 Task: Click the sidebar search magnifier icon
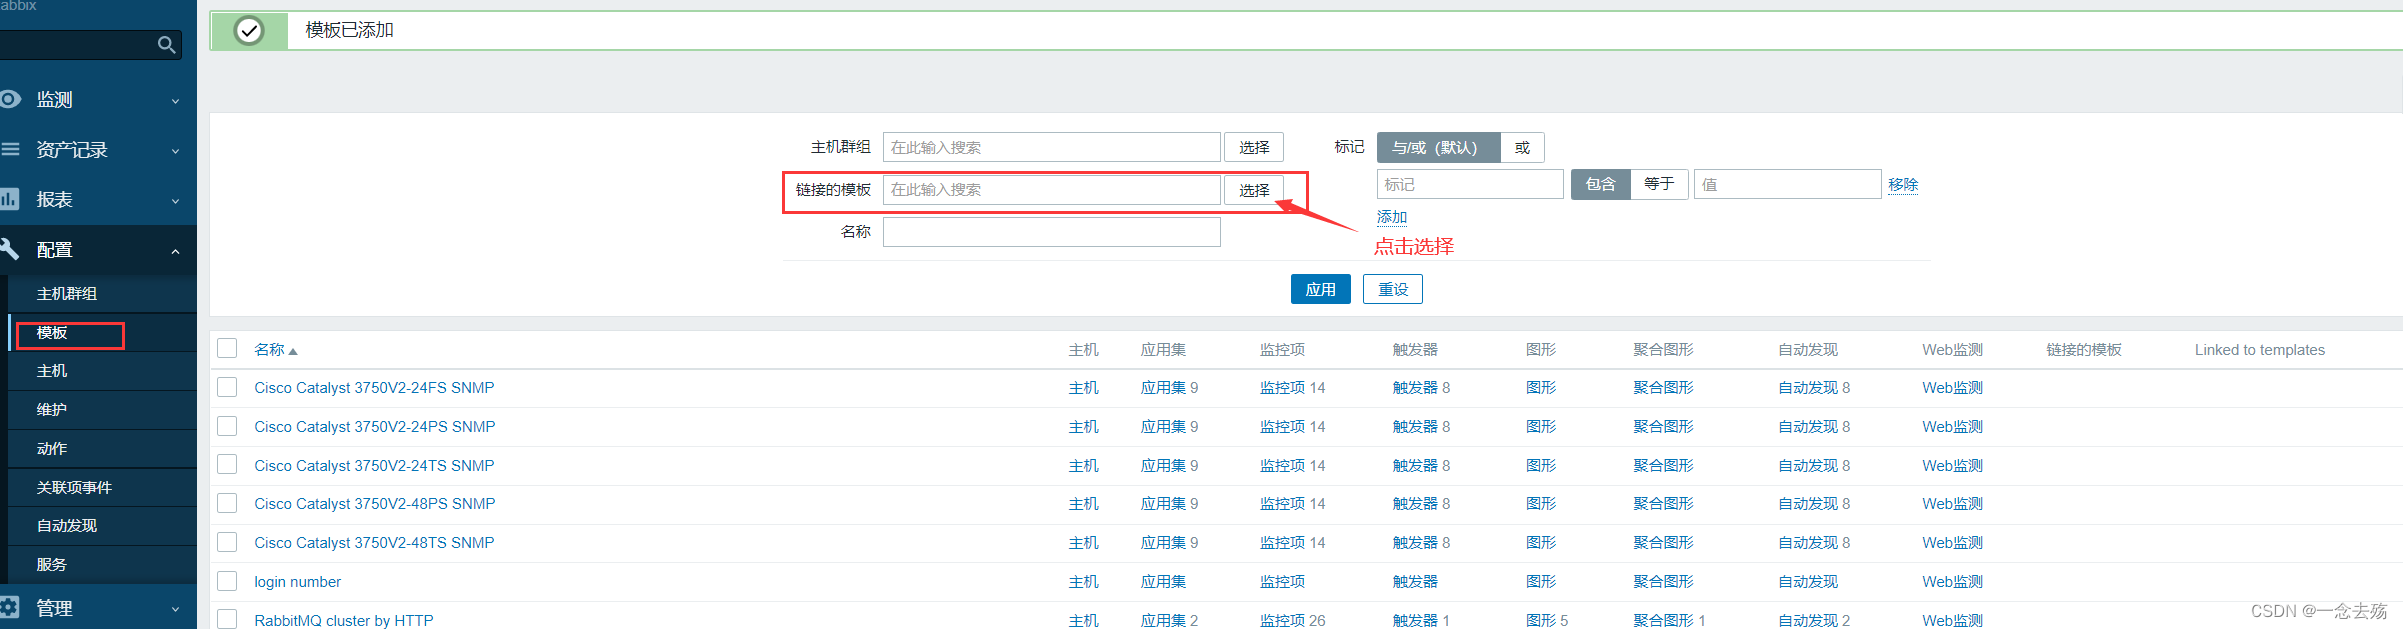(167, 45)
